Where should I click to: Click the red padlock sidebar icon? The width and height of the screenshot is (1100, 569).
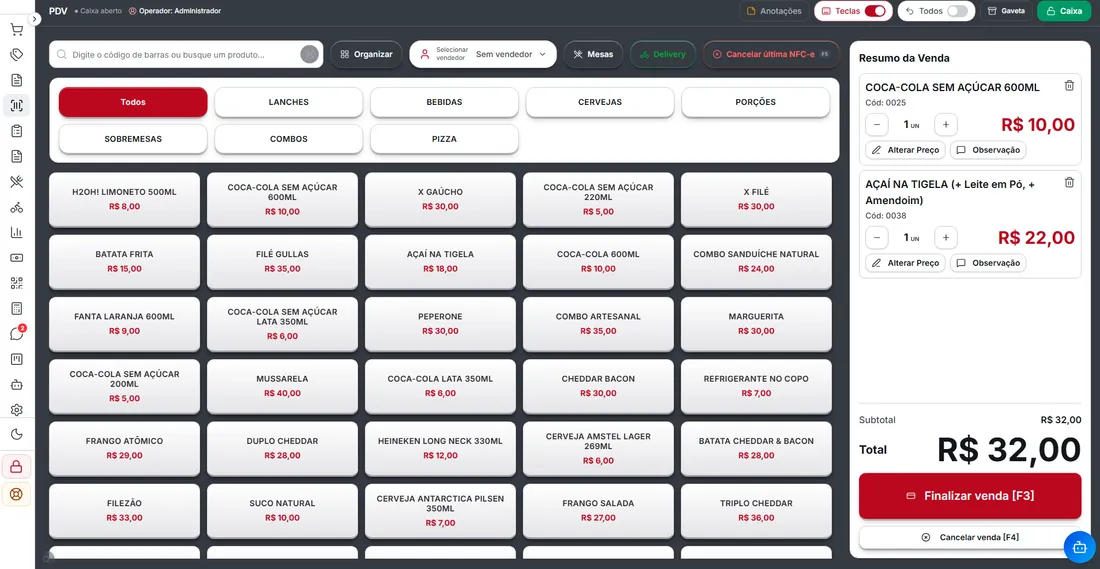[x=16, y=467]
